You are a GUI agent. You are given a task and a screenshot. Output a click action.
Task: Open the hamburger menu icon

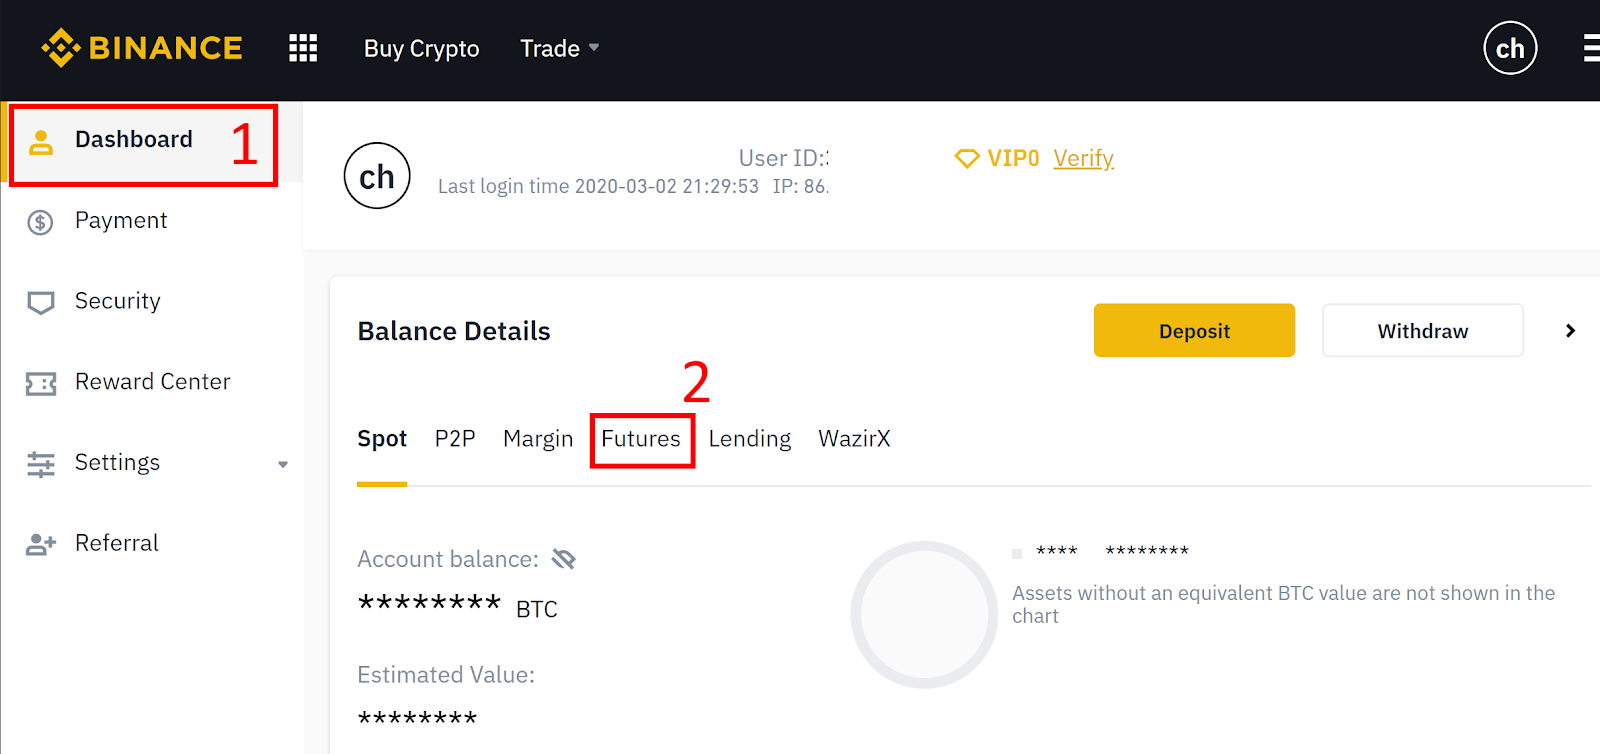click(x=1591, y=48)
